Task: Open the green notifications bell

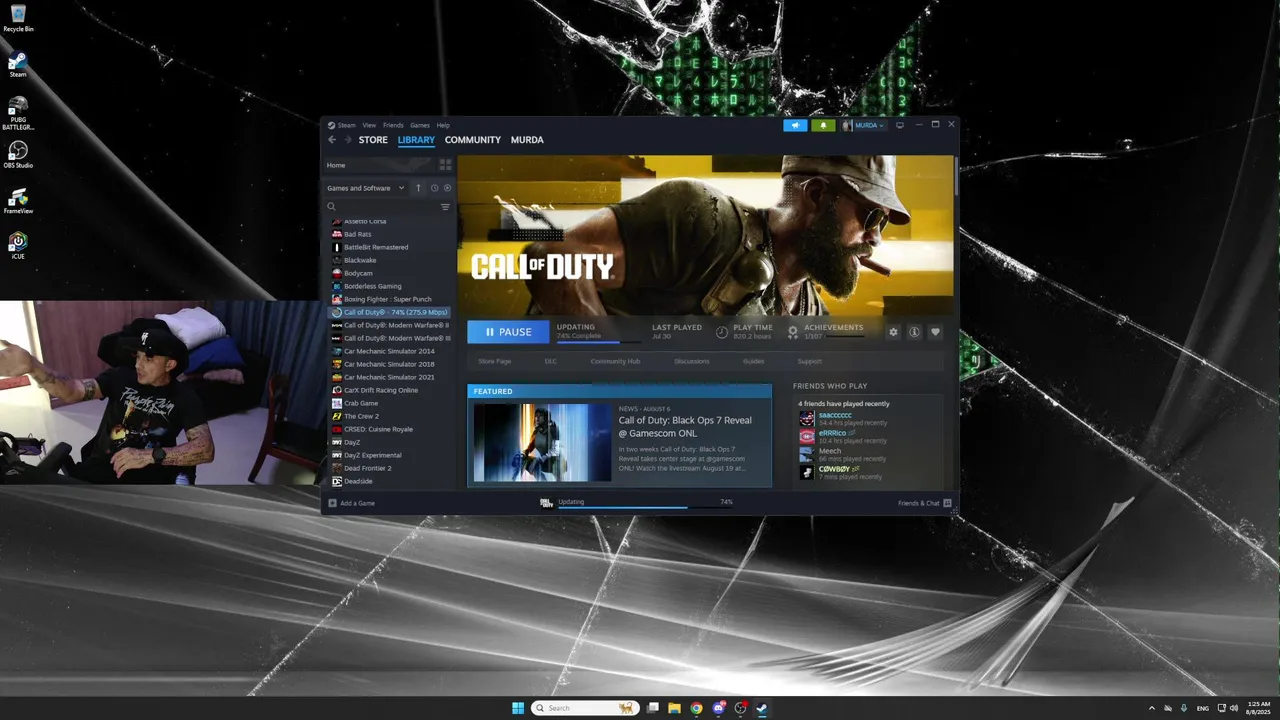Action: click(825, 125)
